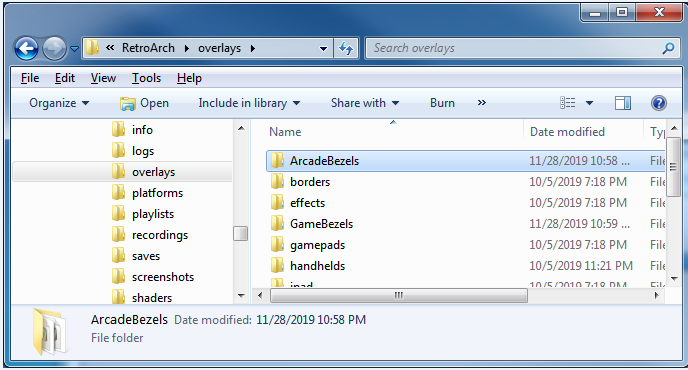Click the change view icon
The height and width of the screenshot is (370, 688).
pos(567,103)
